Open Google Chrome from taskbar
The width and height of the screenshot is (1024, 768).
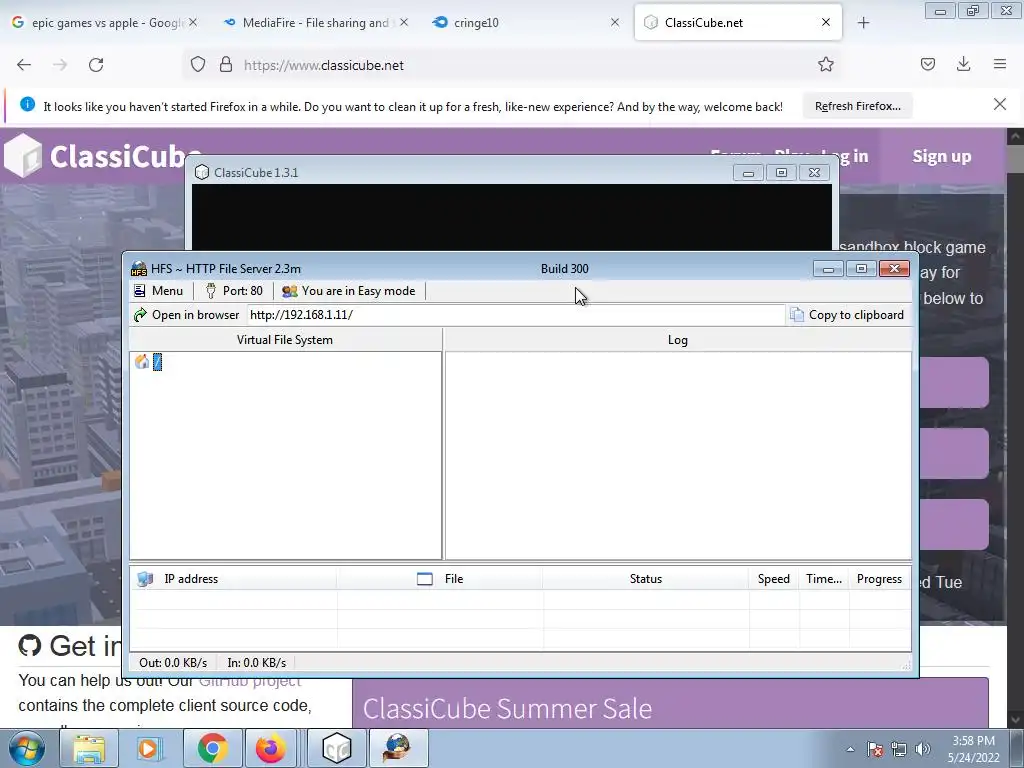tap(212, 748)
